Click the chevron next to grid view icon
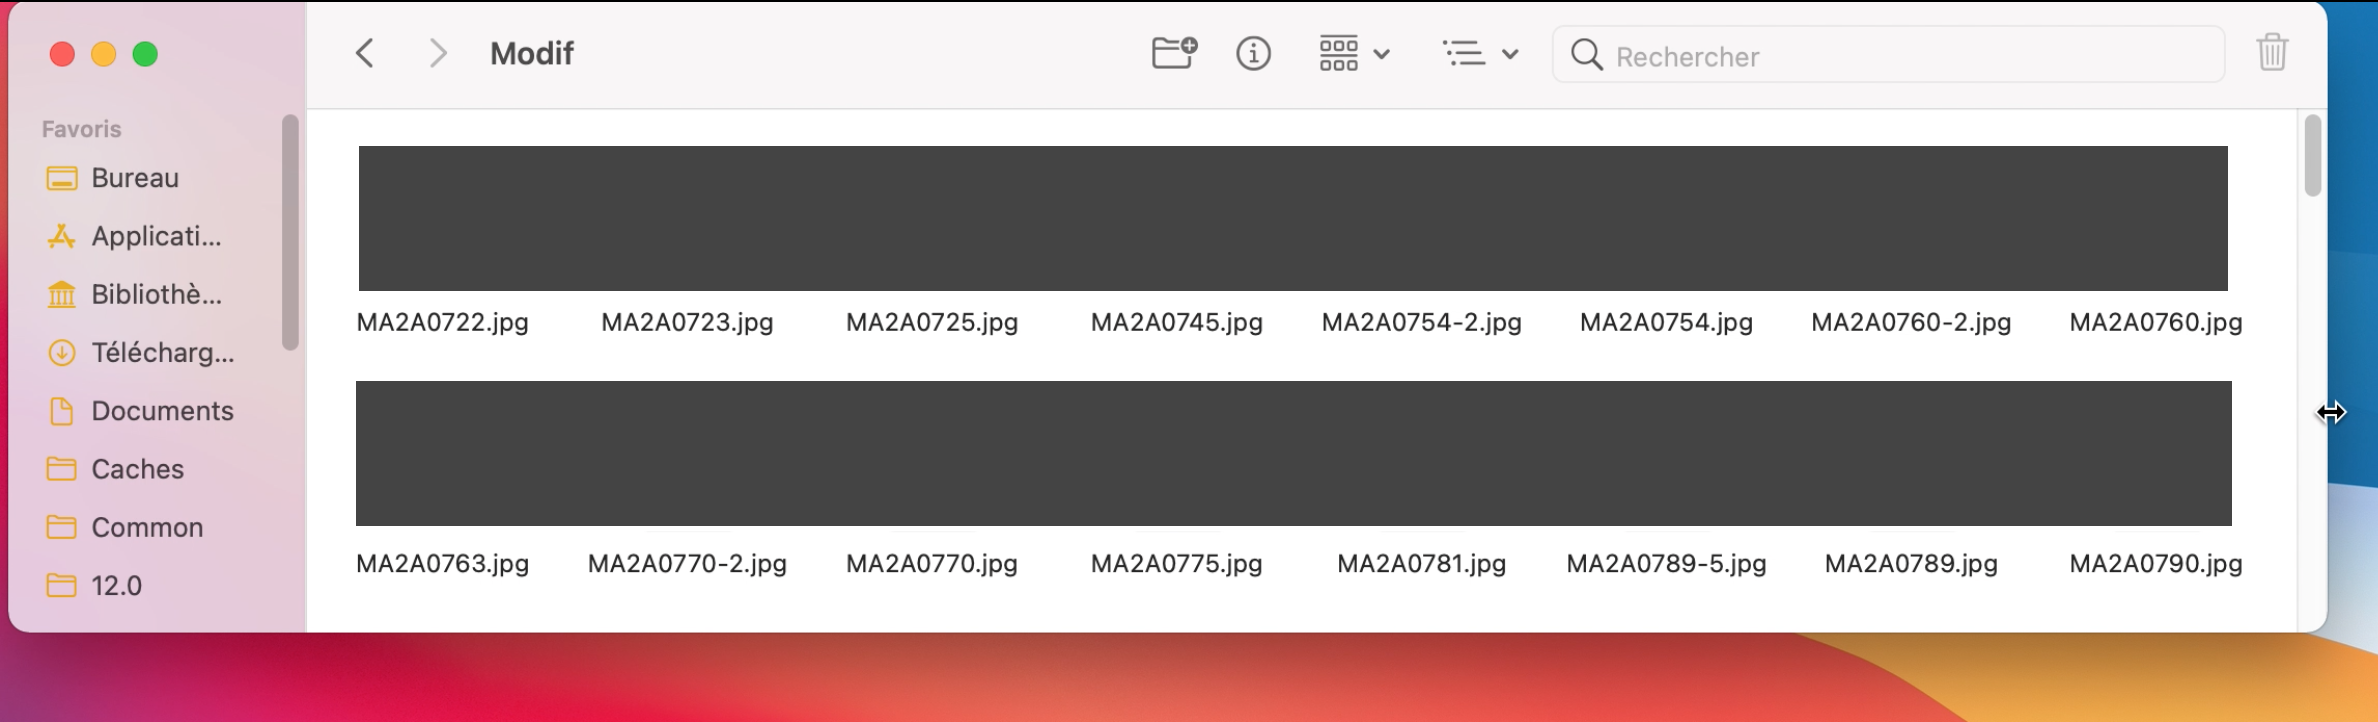 pyautogui.click(x=1381, y=54)
